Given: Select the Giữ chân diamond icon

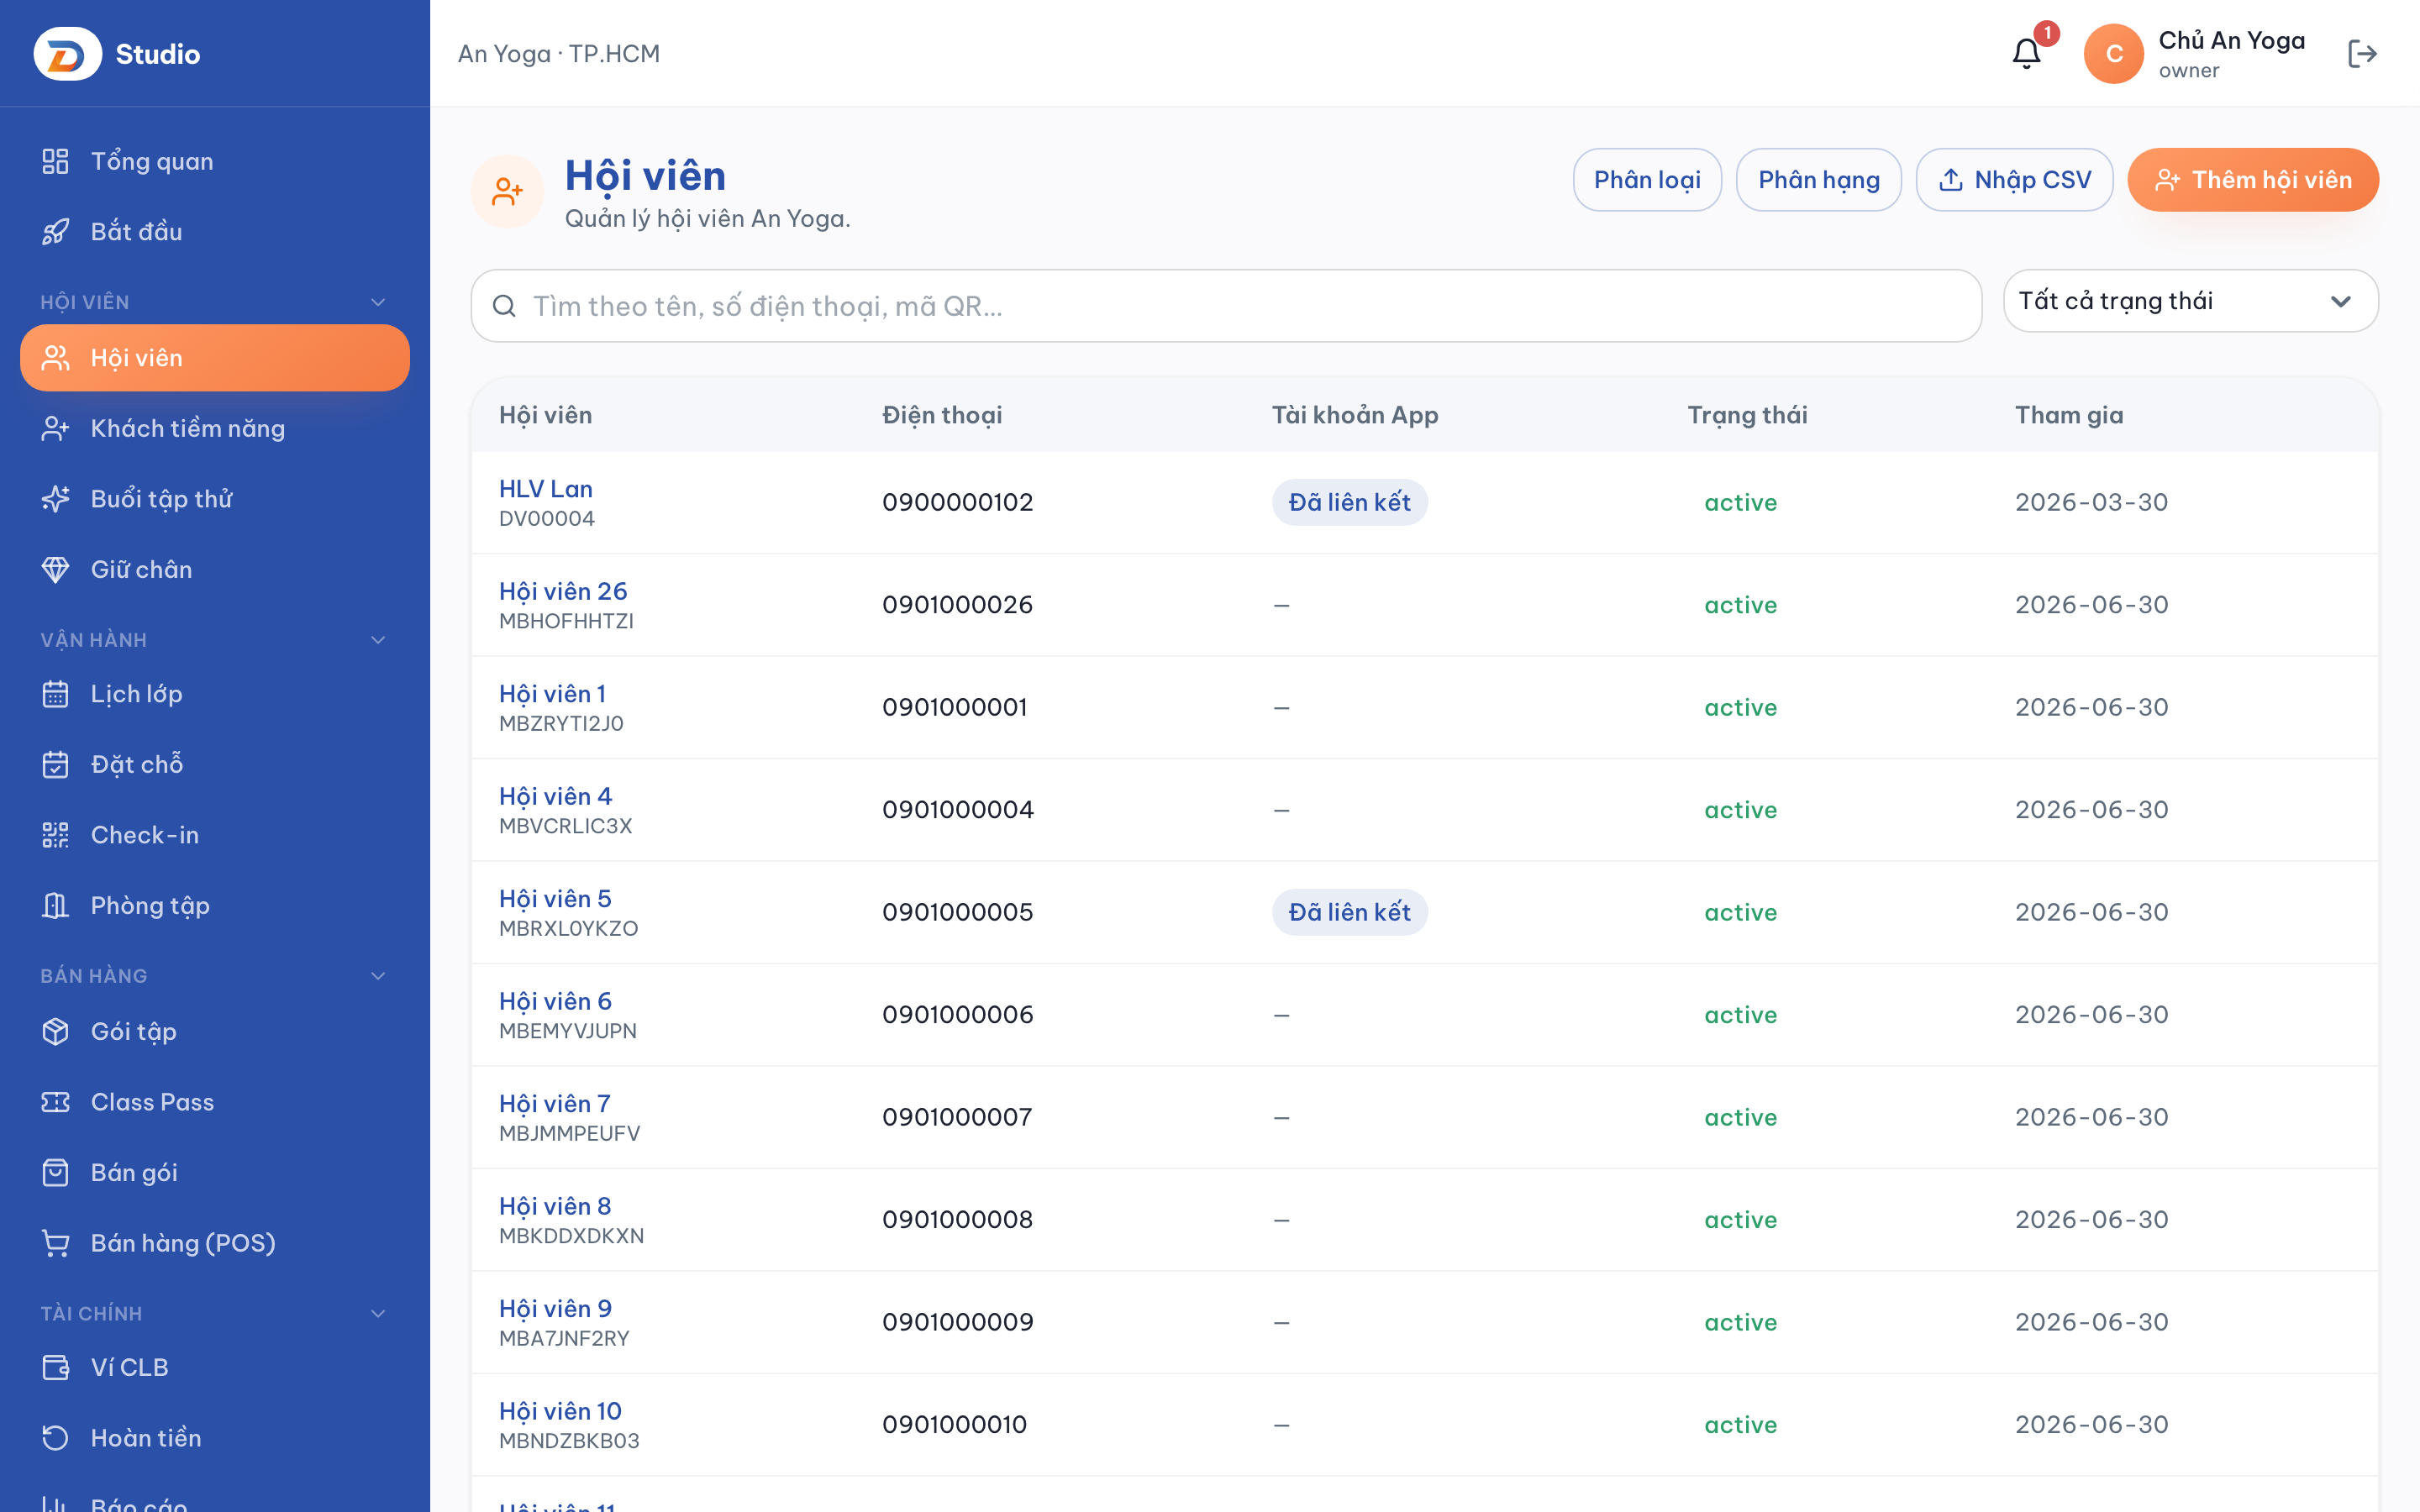Looking at the screenshot, I should 56,569.
